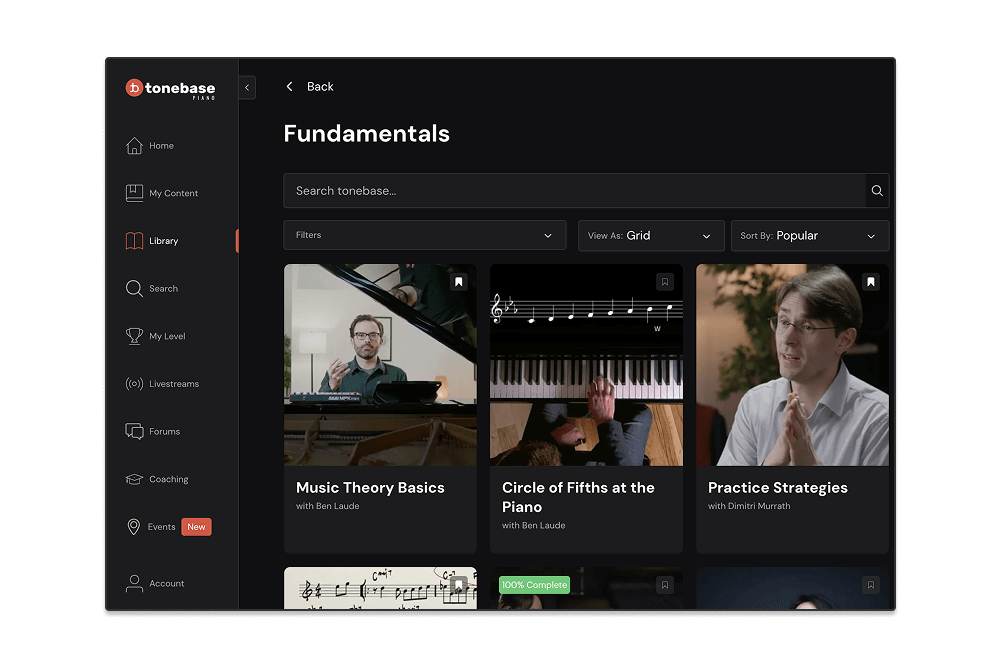Open the View As Grid dropdown
The width and height of the screenshot is (1000, 667).
[651, 235]
